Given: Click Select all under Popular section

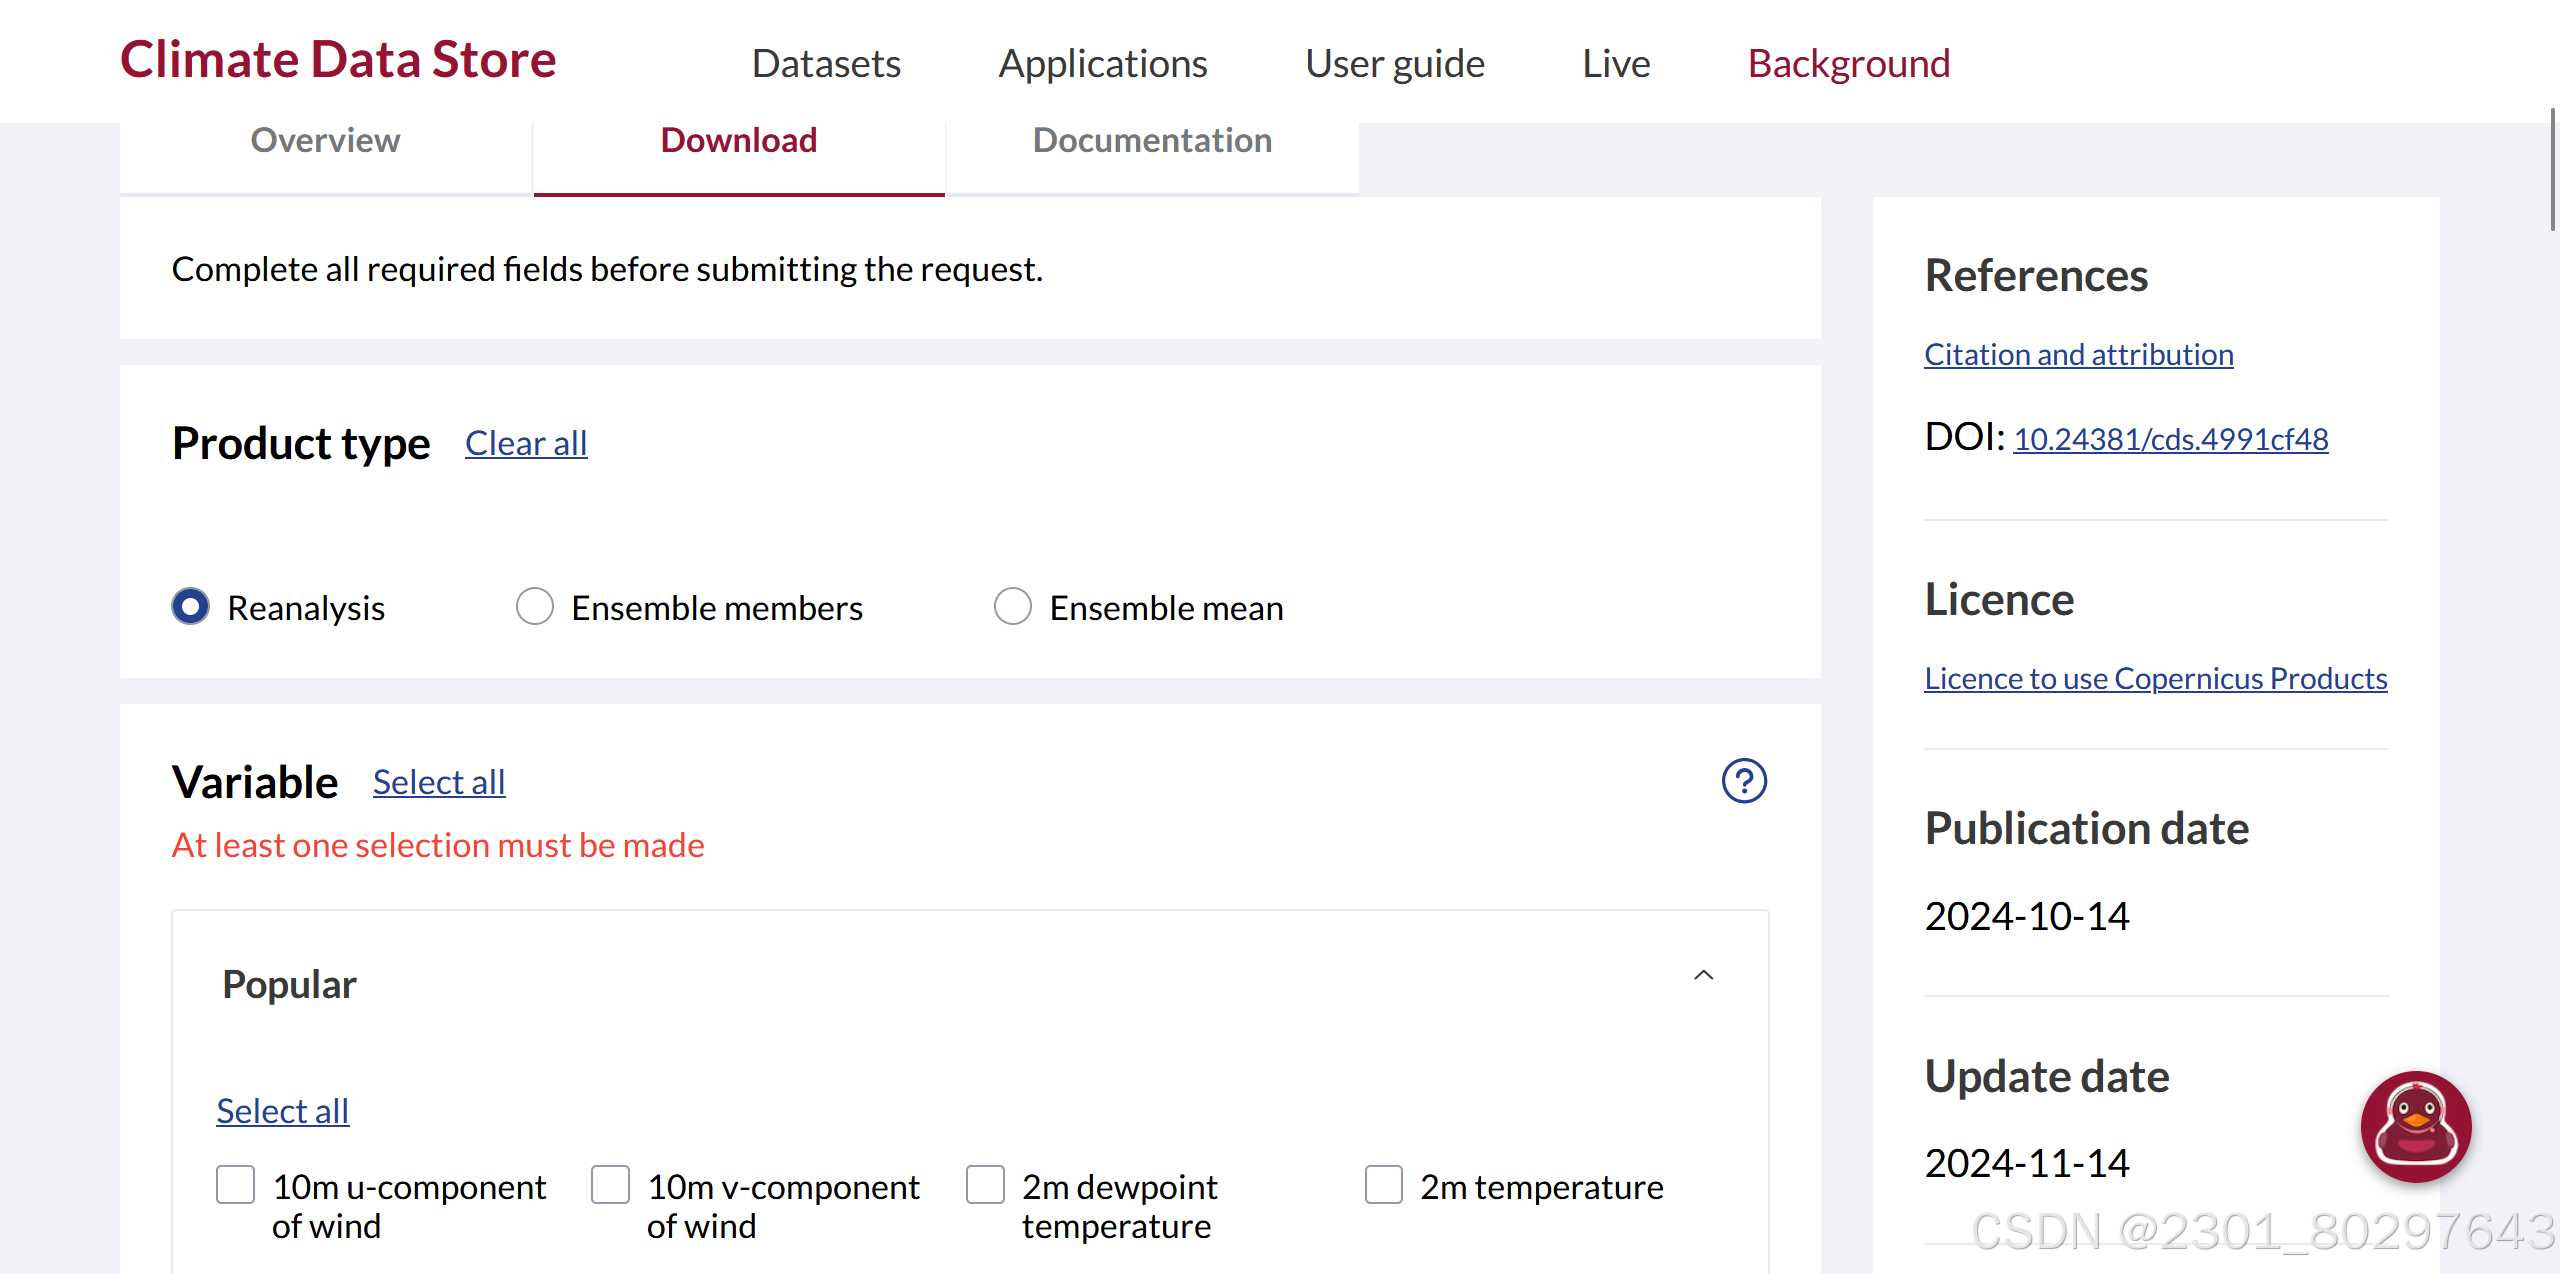Looking at the screenshot, I should [x=282, y=1111].
